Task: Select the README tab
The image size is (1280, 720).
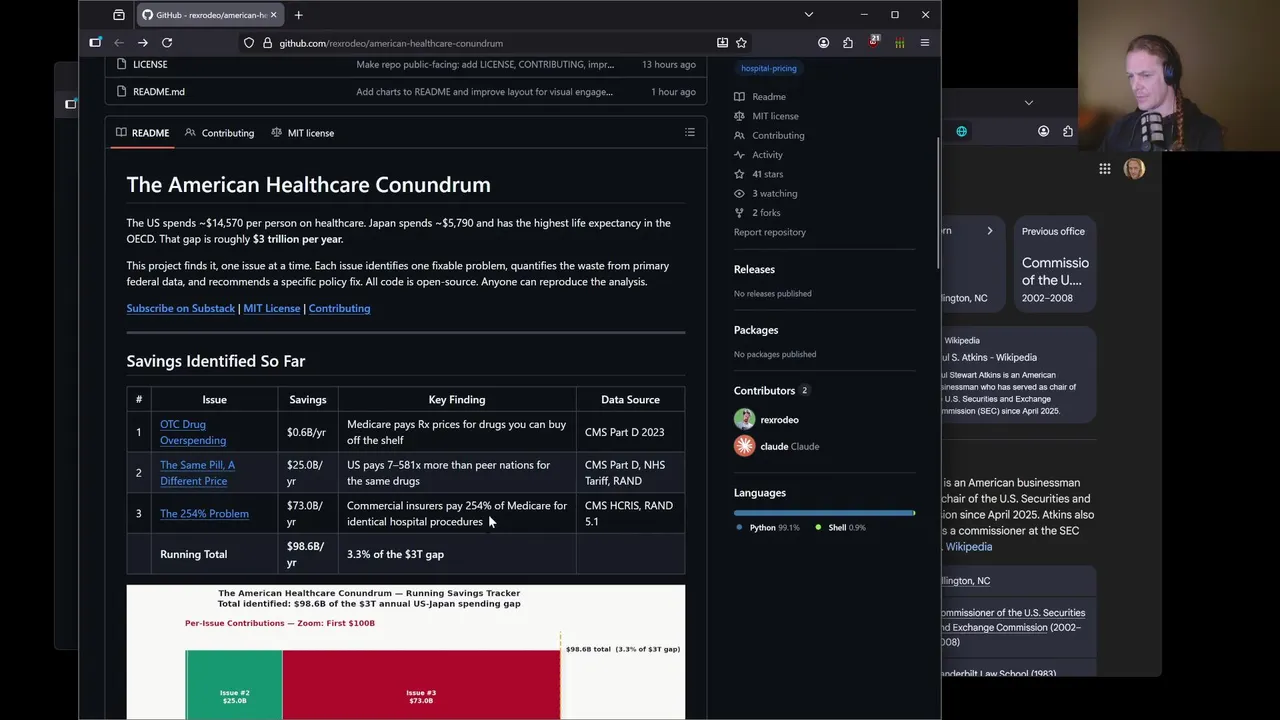Action: 142,132
